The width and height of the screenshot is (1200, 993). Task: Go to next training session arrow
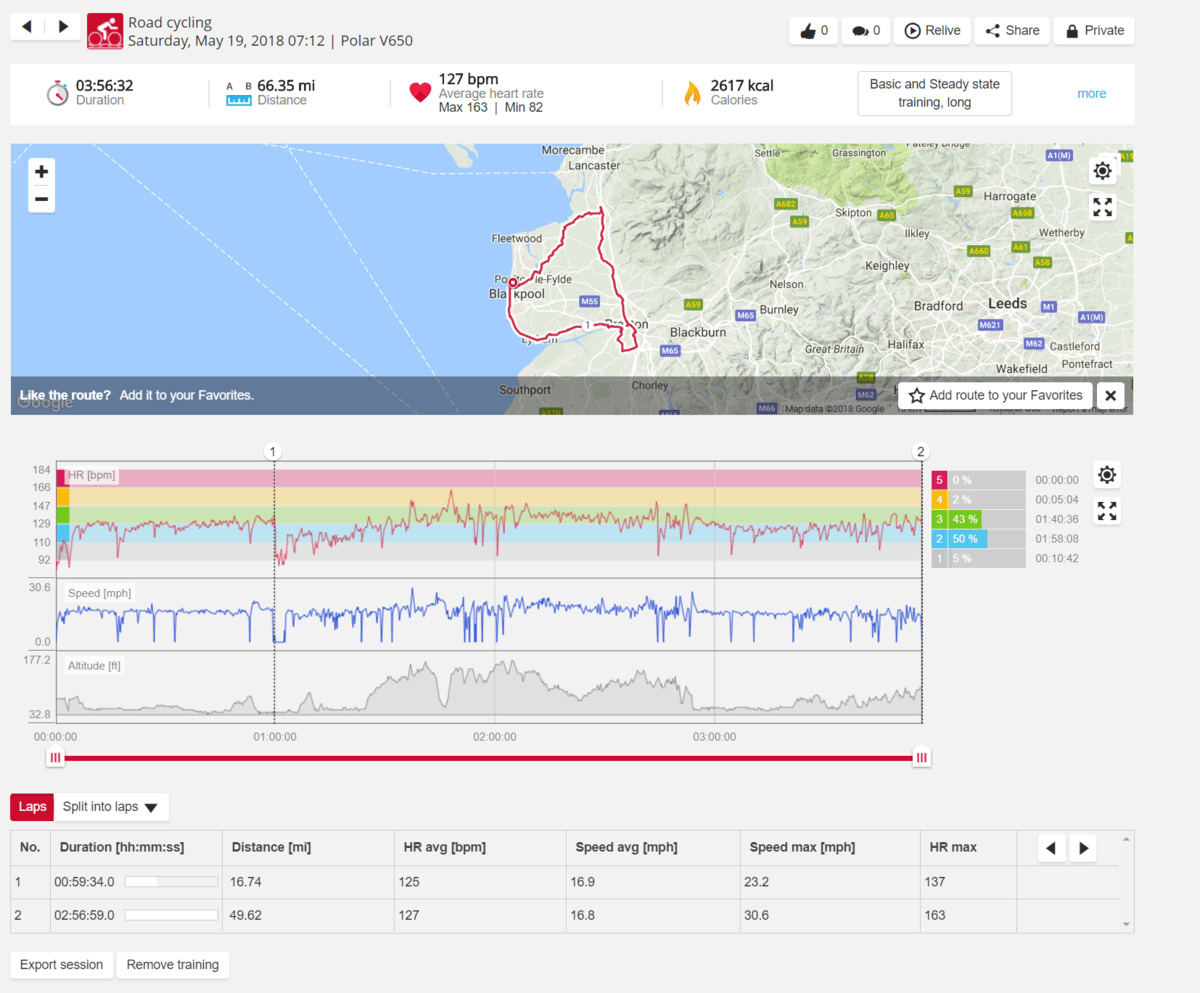coord(63,27)
